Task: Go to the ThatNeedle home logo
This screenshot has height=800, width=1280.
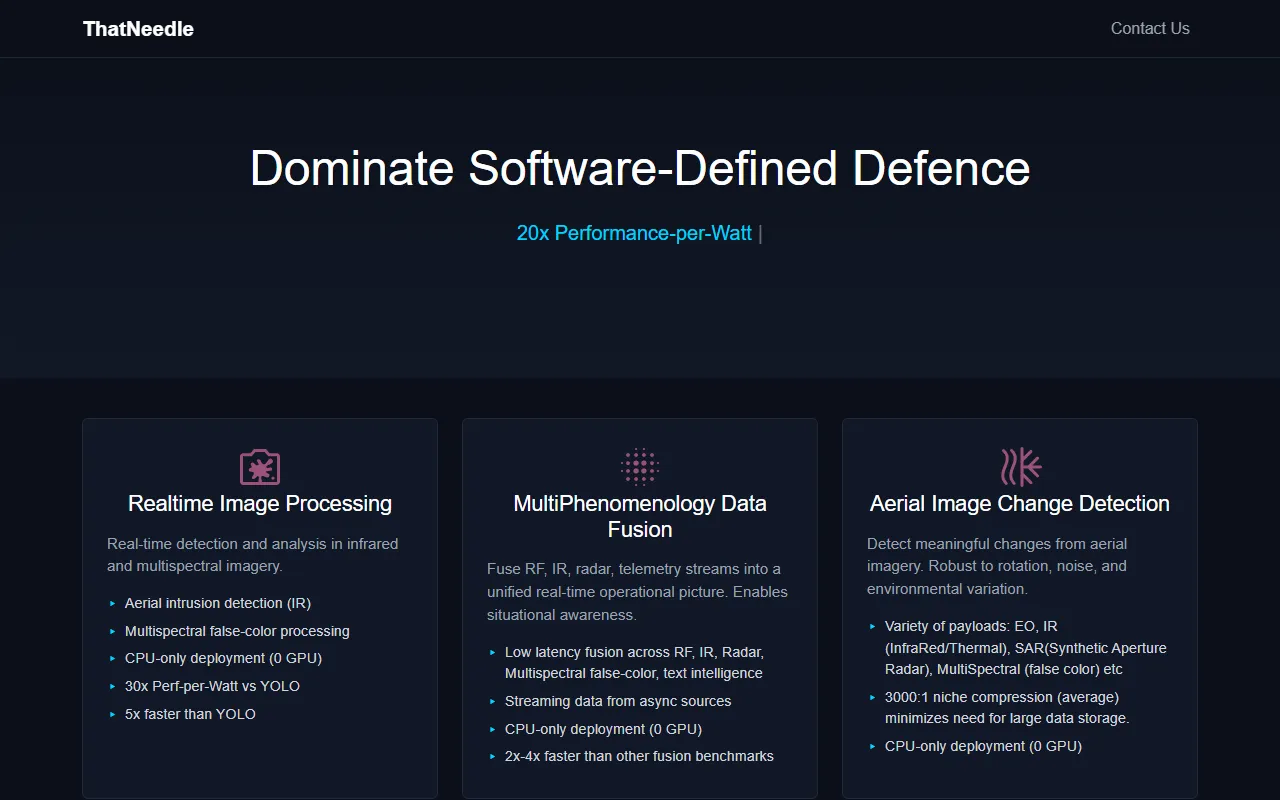Action: click(138, 29)
